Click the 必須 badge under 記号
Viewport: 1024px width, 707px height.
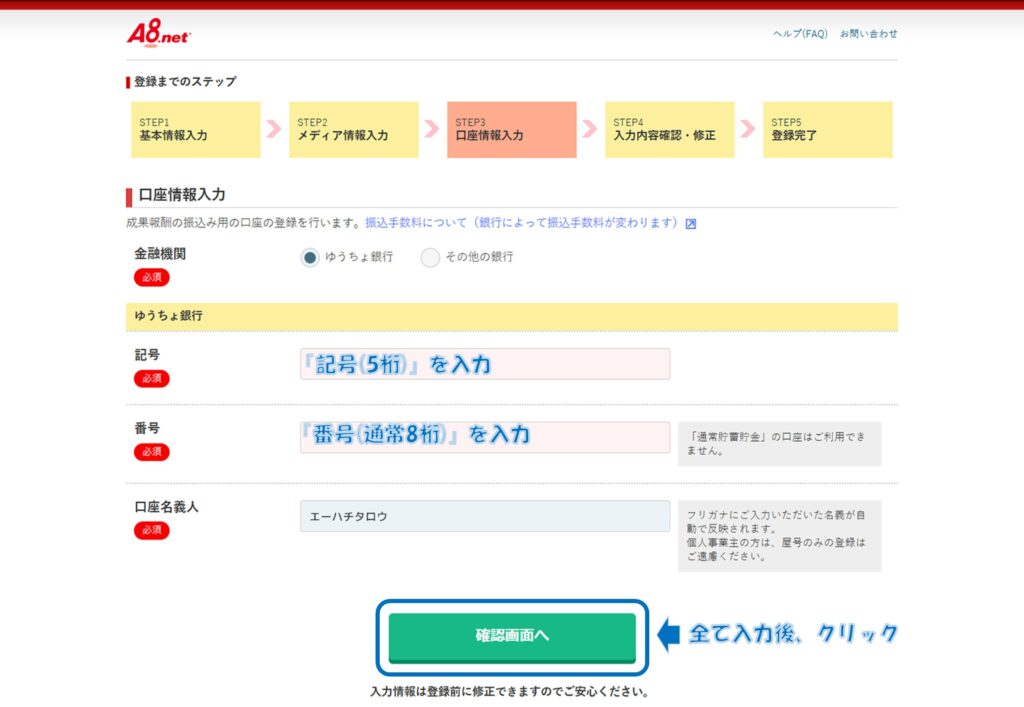click(x=152, y=378)
